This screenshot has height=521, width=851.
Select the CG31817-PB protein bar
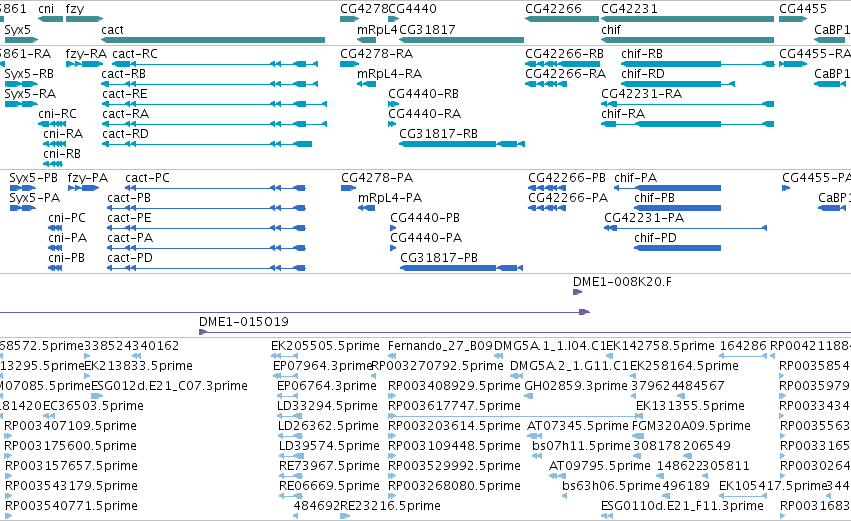[x=461, y=268]
